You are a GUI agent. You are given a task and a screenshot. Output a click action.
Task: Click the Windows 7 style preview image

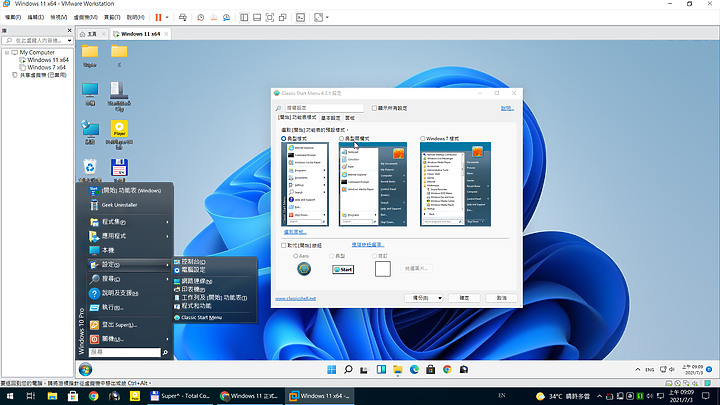click(x=456, y=184)
